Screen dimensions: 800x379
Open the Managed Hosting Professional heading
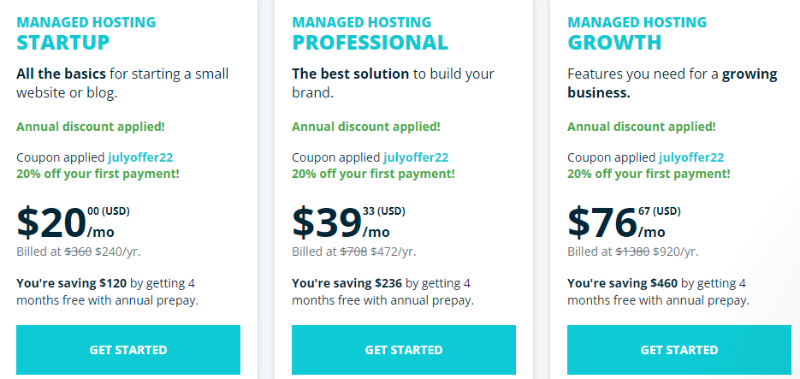(370, 34)
